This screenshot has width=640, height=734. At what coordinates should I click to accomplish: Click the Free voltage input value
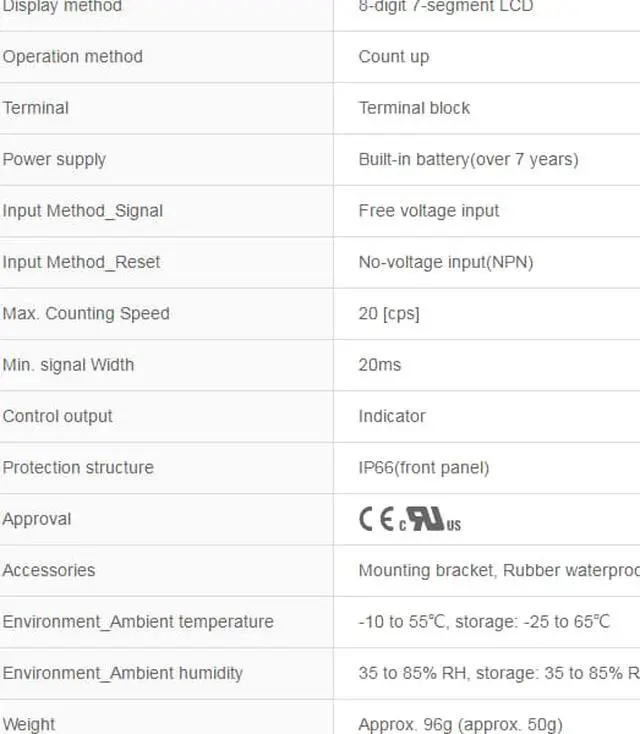[x=429, y=211]
